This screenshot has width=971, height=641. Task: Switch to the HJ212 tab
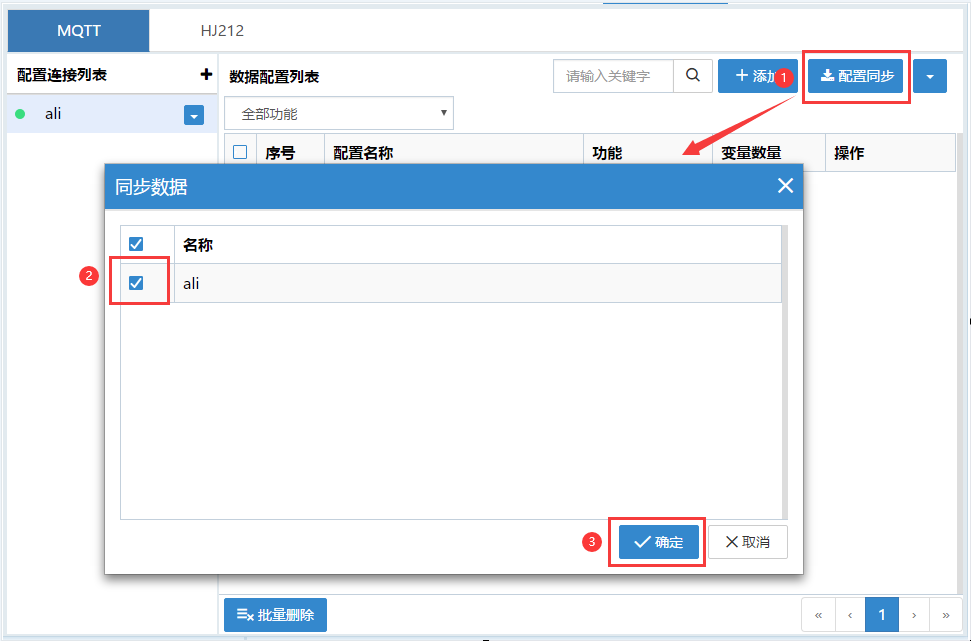coord(222,31)
